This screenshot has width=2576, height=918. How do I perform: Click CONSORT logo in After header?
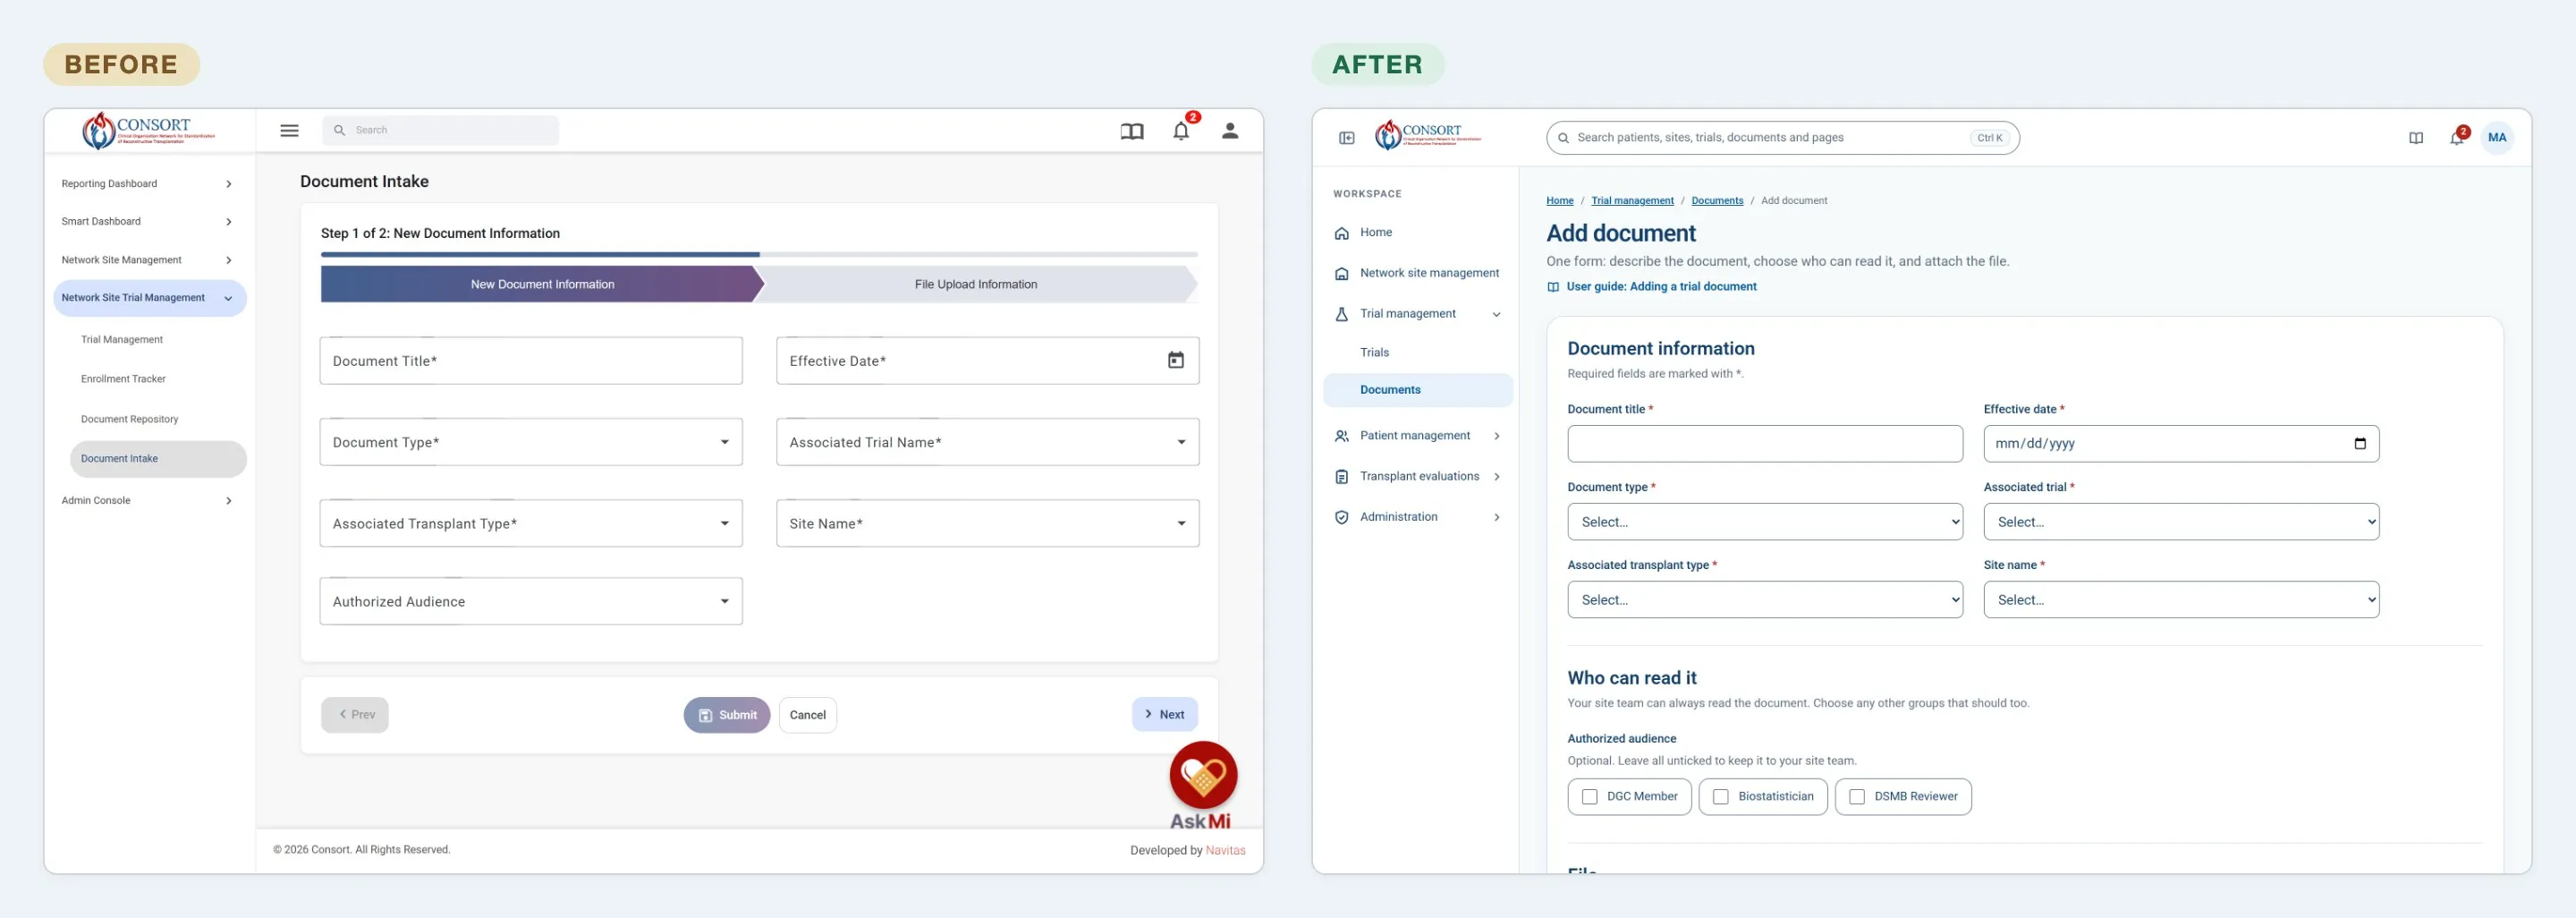coord(1428,135)
